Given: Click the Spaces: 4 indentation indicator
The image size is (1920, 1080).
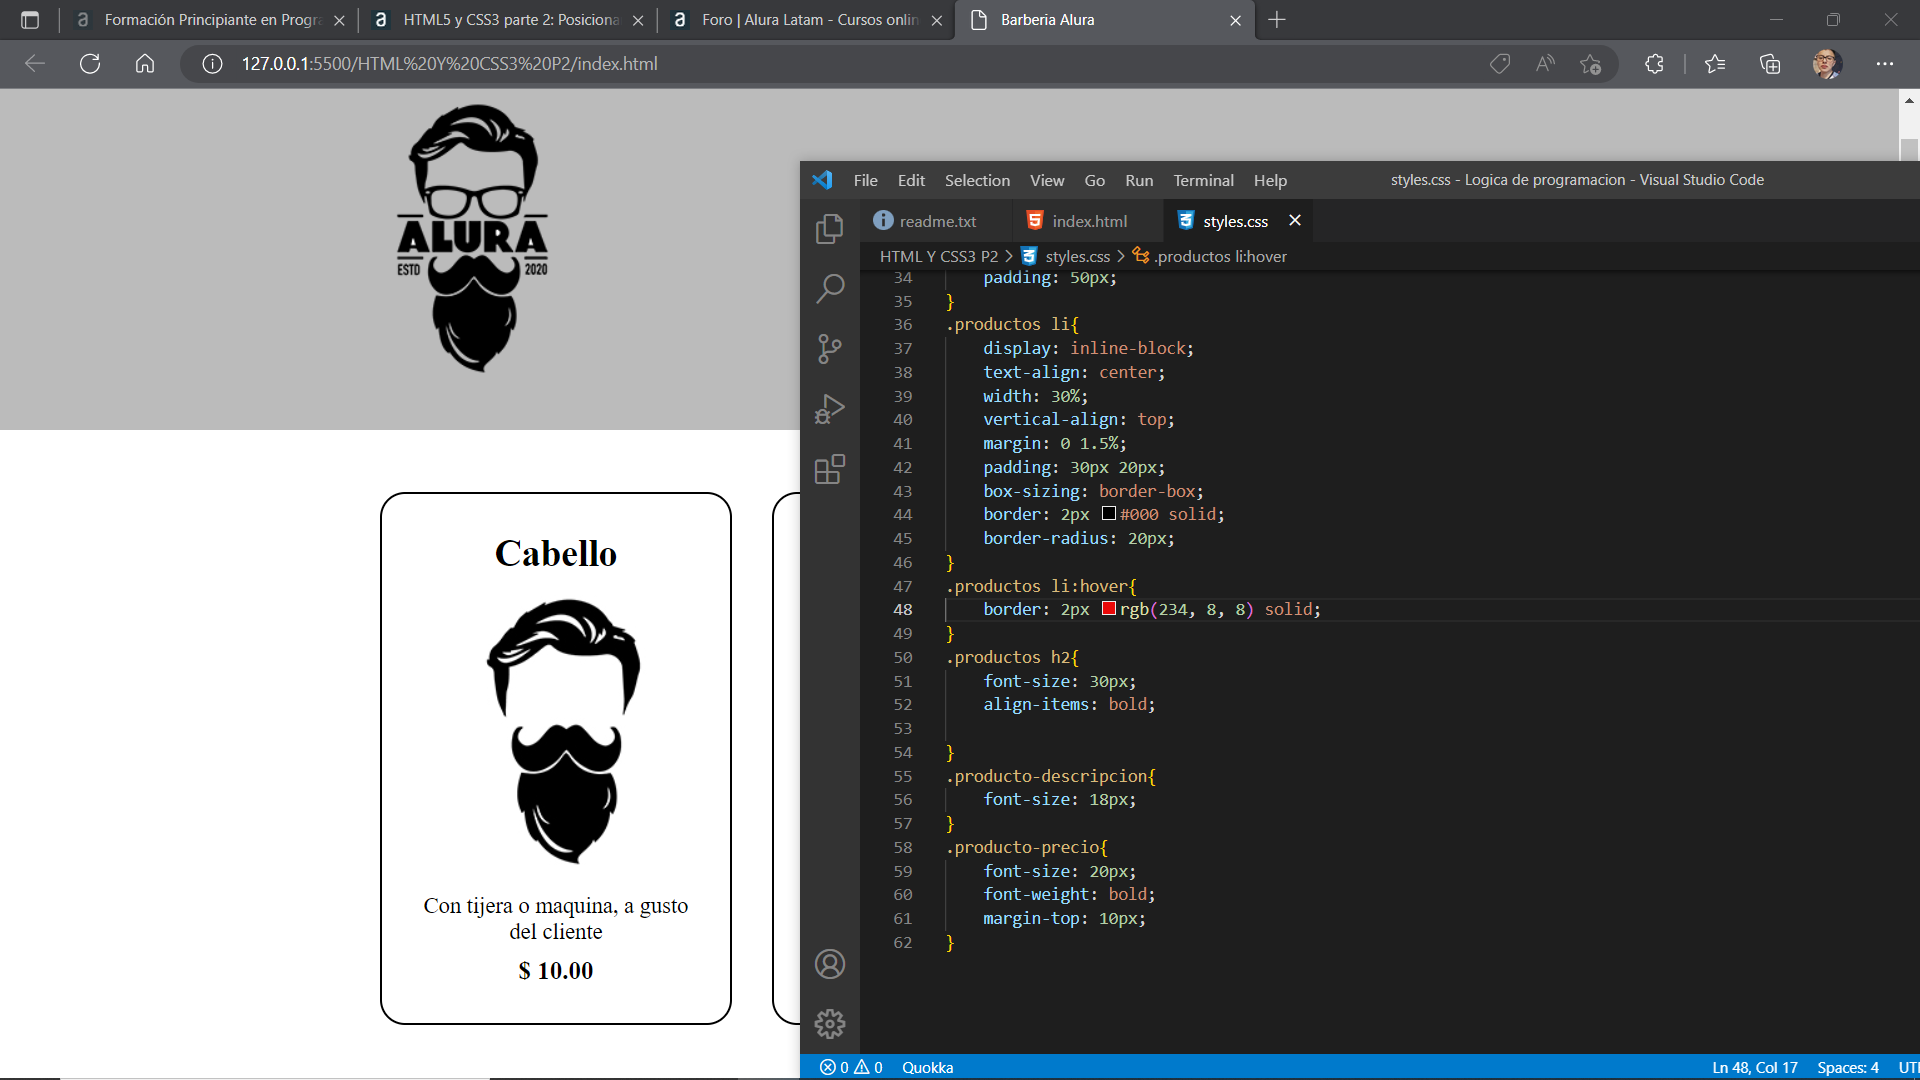Looking at the screenshot, I should click(x=1847, y=1067).
